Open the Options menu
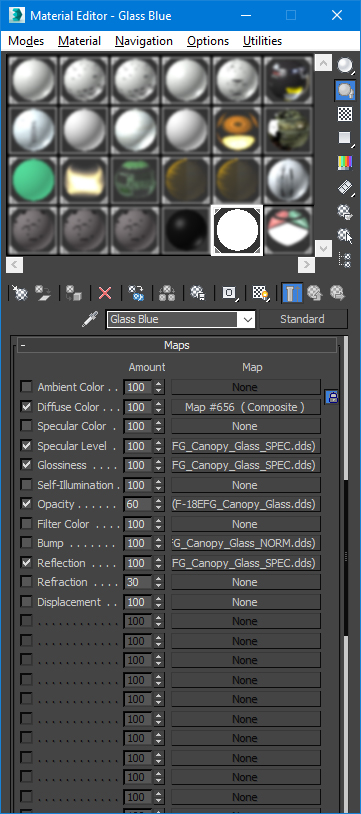The image size is (361, 814). pyautogui.click(x=208, y=41)
